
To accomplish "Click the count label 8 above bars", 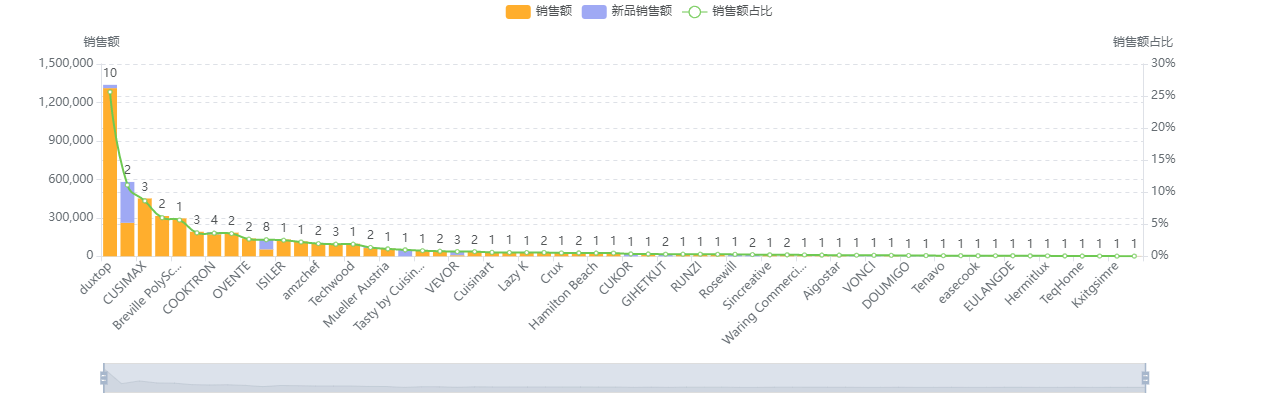I will (x=266, y=227).
